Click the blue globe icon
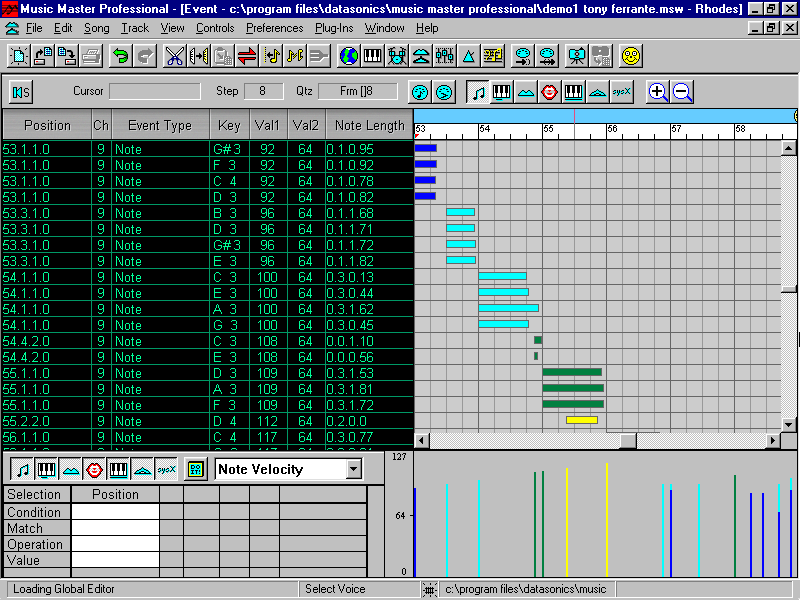This screenshot has width=800, height=600. (348, 56)
